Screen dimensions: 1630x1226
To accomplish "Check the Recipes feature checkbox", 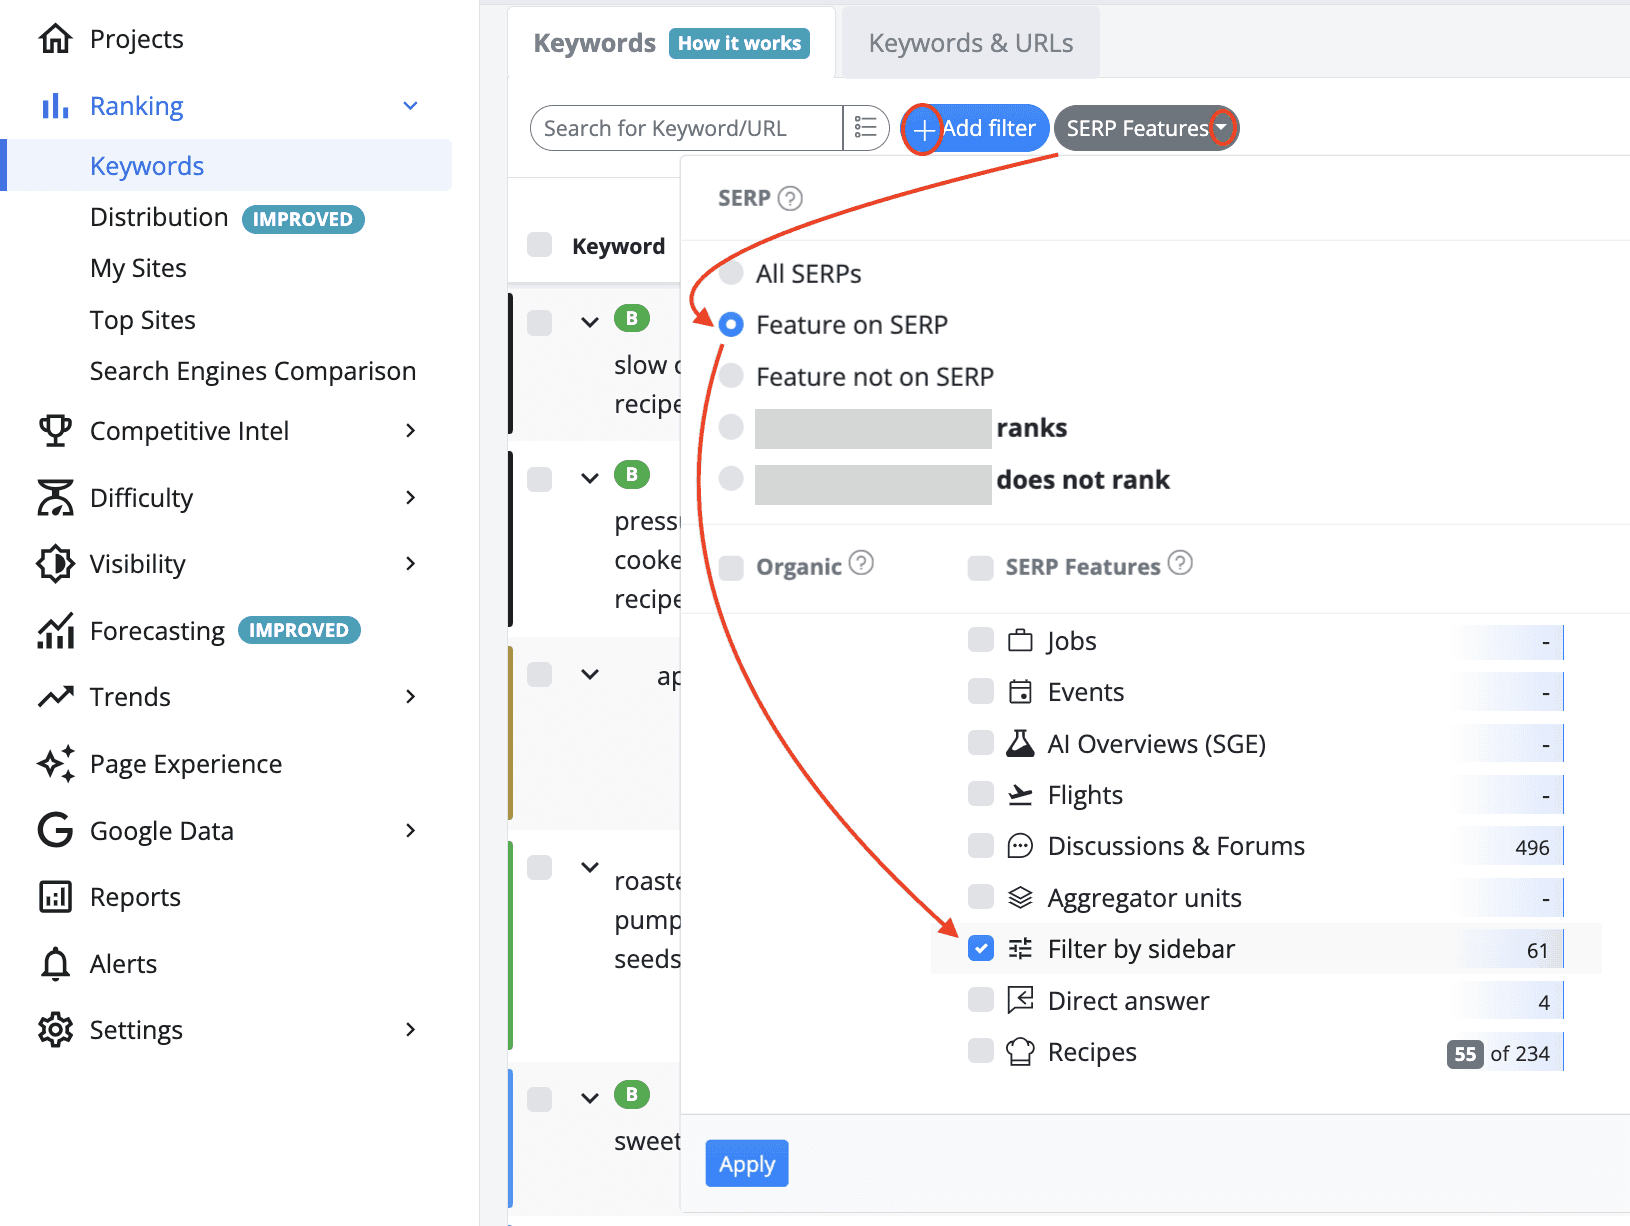I will [x=981, y=1051].
